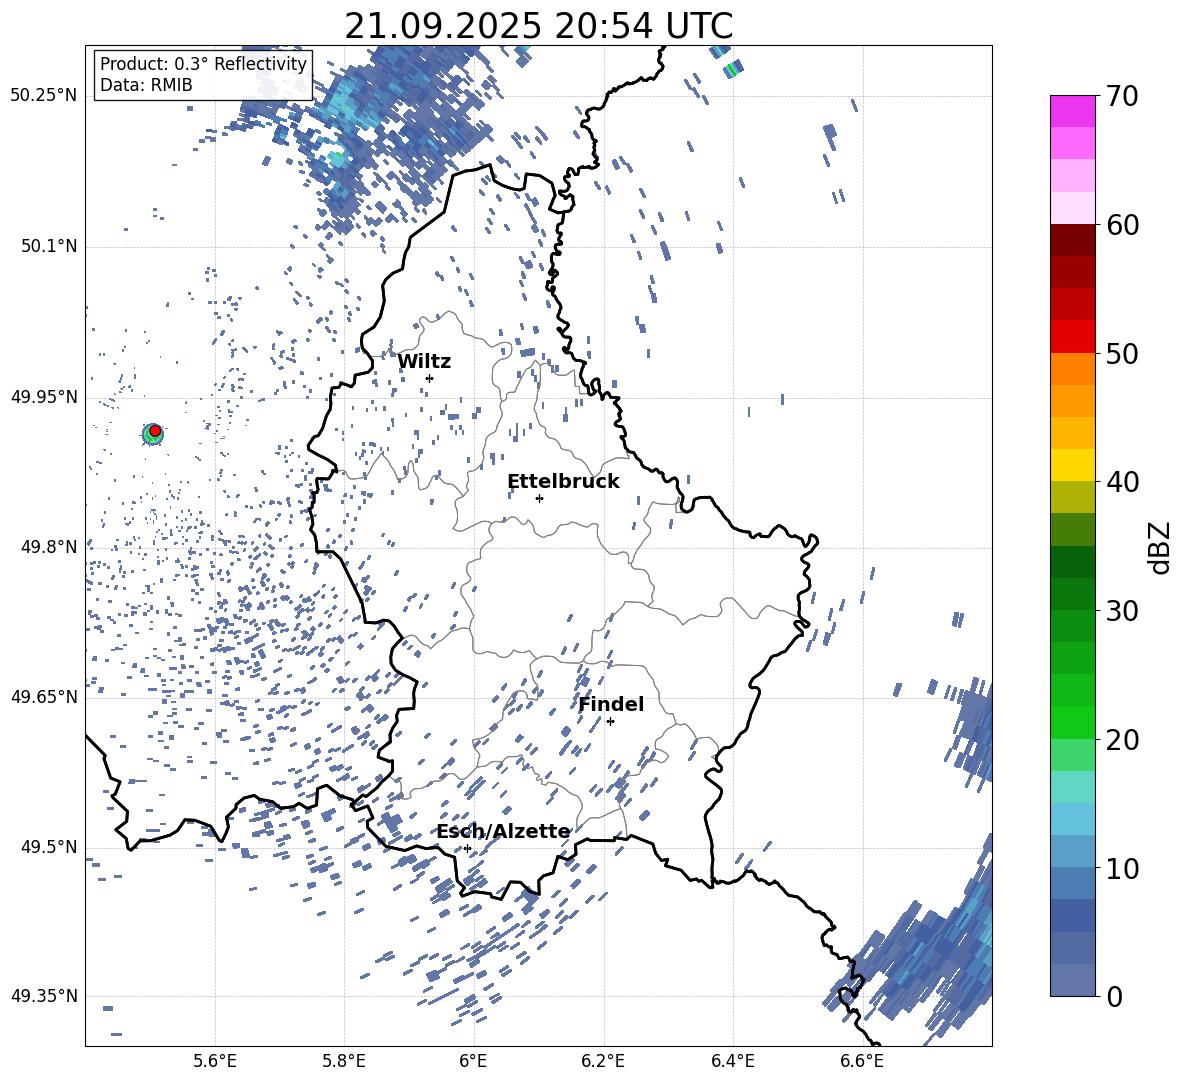
Task: Click the 6.6°E longitude label
Action: pos(862,1061)
